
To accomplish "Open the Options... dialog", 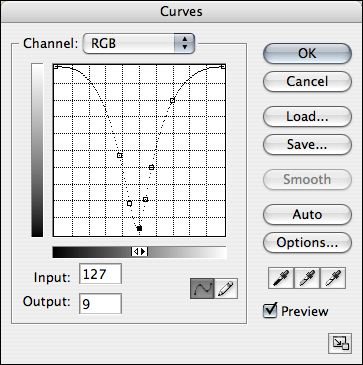I will [307, 242].
